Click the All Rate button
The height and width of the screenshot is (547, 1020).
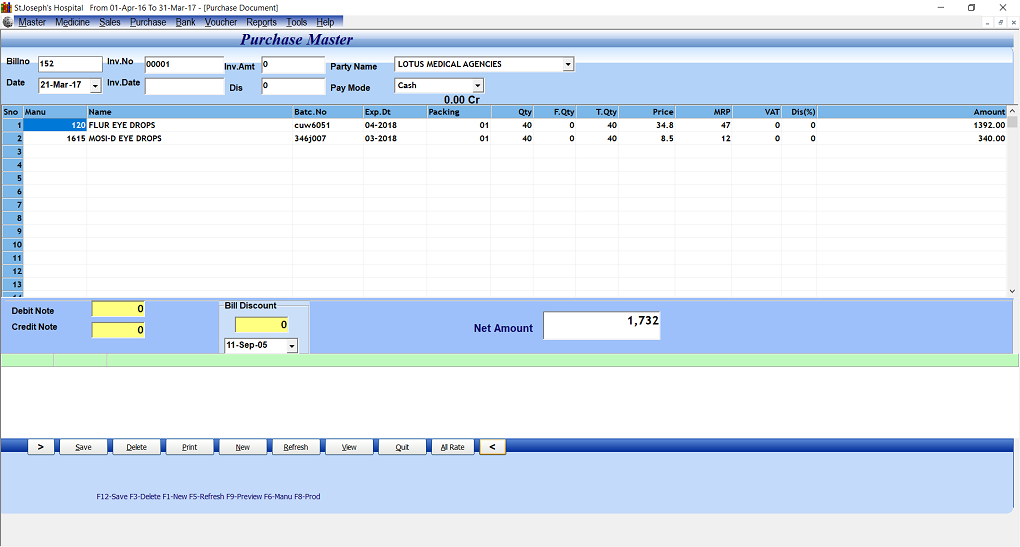(x=452, y=447)
